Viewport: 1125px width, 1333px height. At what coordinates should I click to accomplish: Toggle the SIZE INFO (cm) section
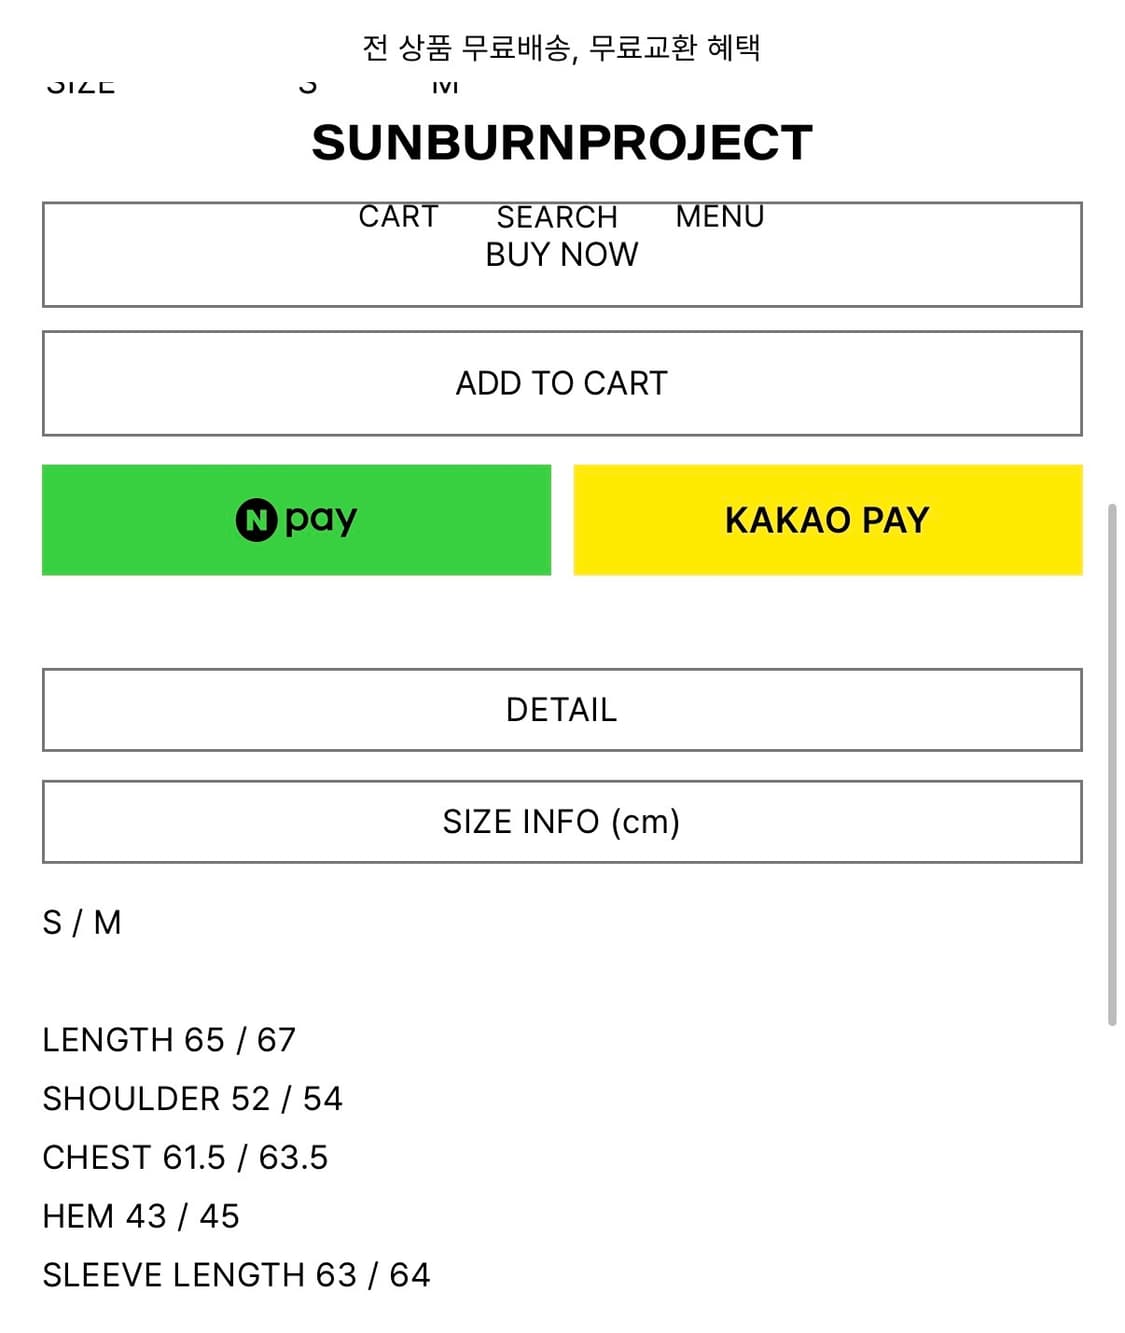click(562, 822)
